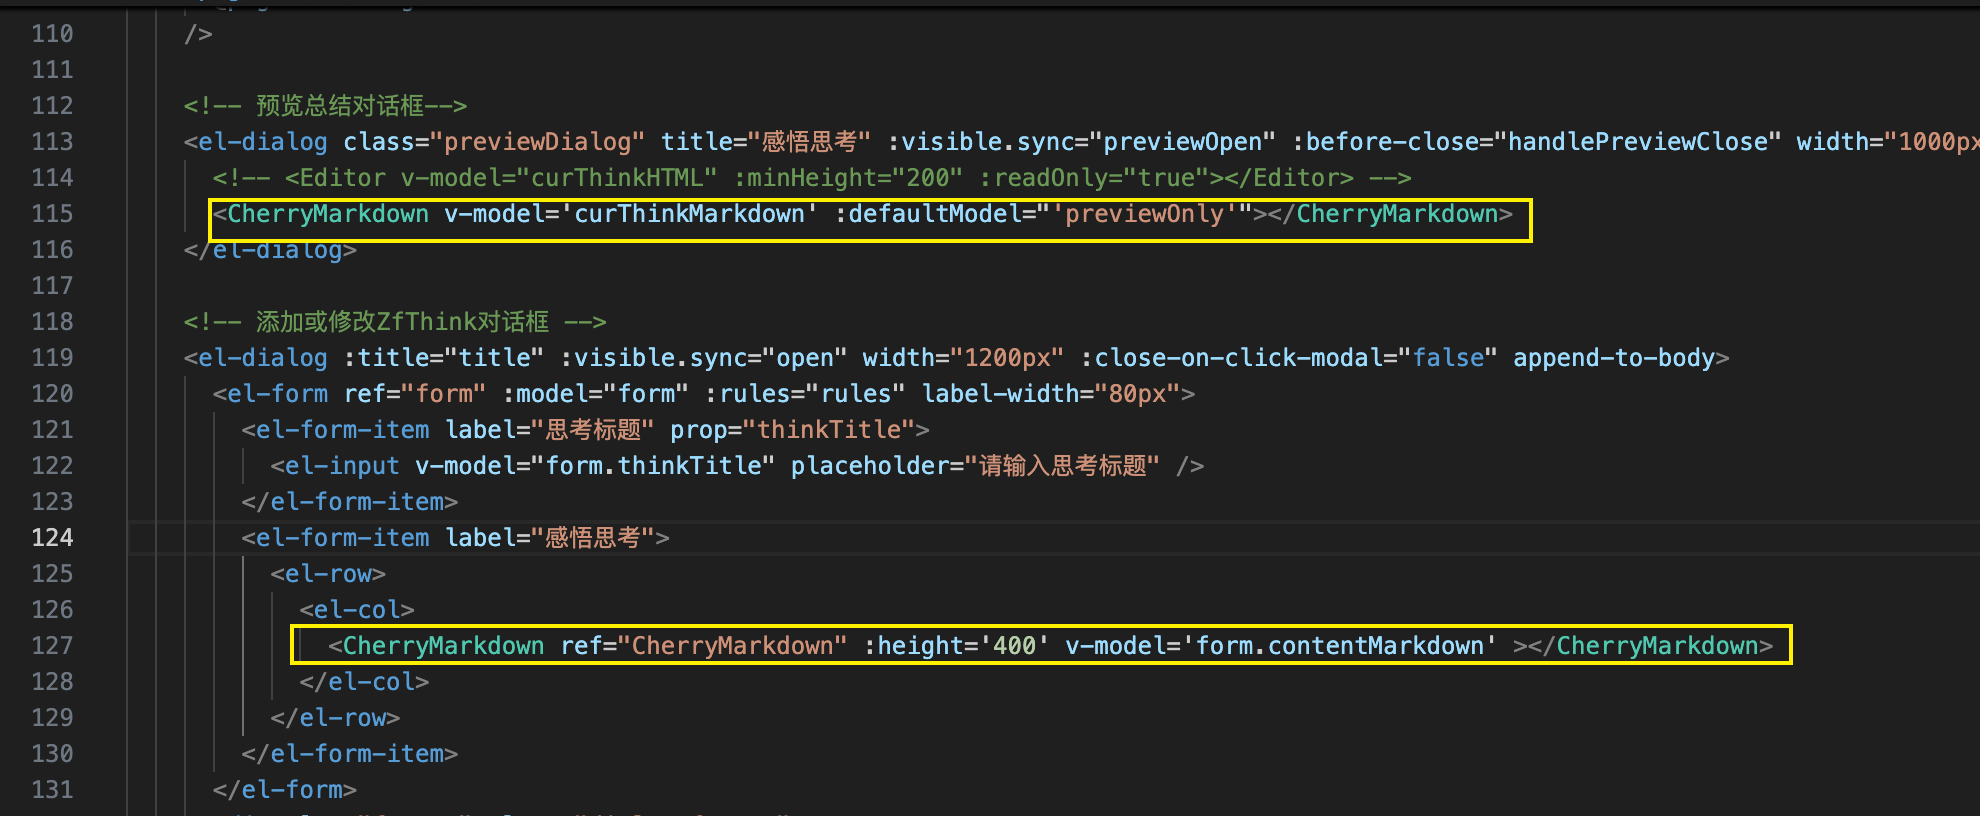1980x816 pixels.
Task: Click "form.thinkTitle" value on line 122
Action: pyautogui.click(x=653, y=466)
